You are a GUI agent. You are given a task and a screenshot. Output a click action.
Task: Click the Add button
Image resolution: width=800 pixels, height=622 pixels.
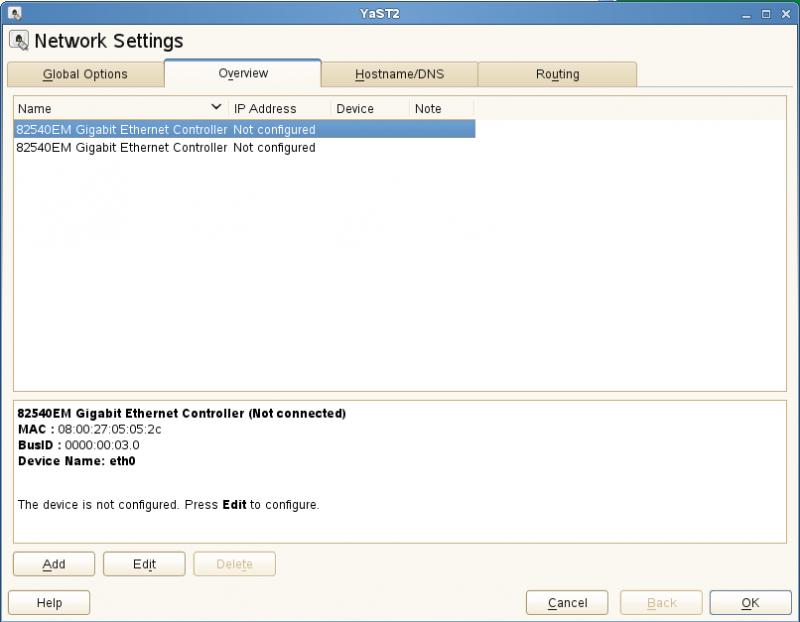(x=53, y=563)
